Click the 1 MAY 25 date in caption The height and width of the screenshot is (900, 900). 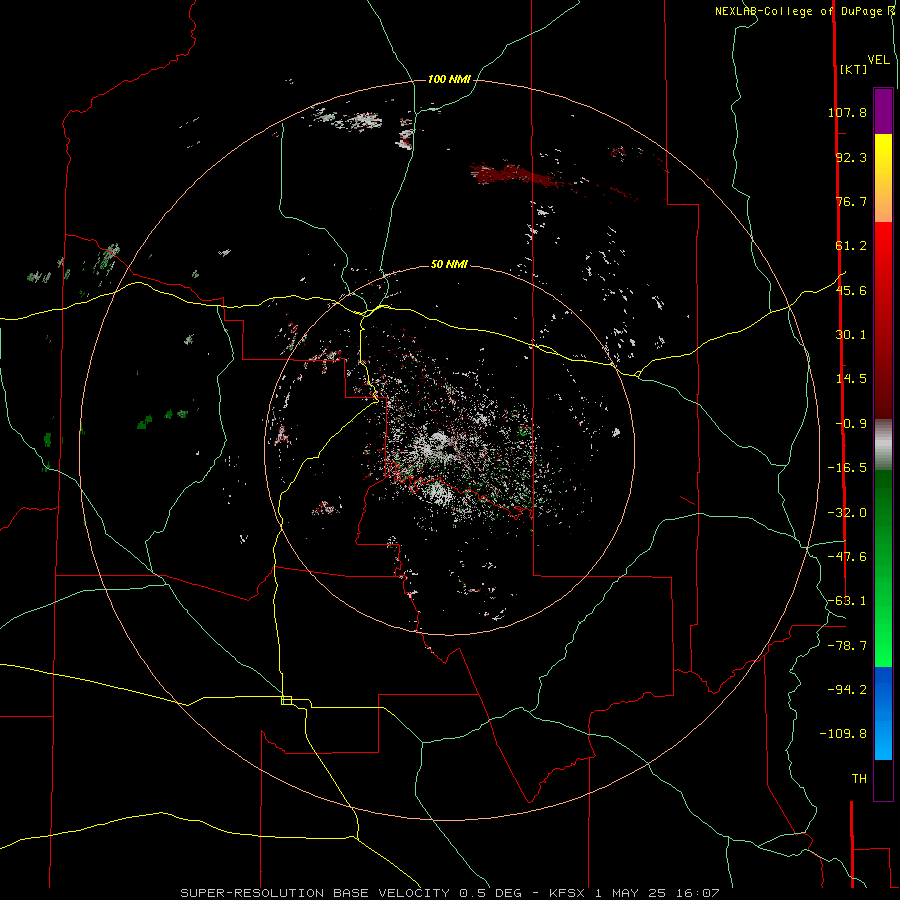pyautogui.click(x=631, y=893)
